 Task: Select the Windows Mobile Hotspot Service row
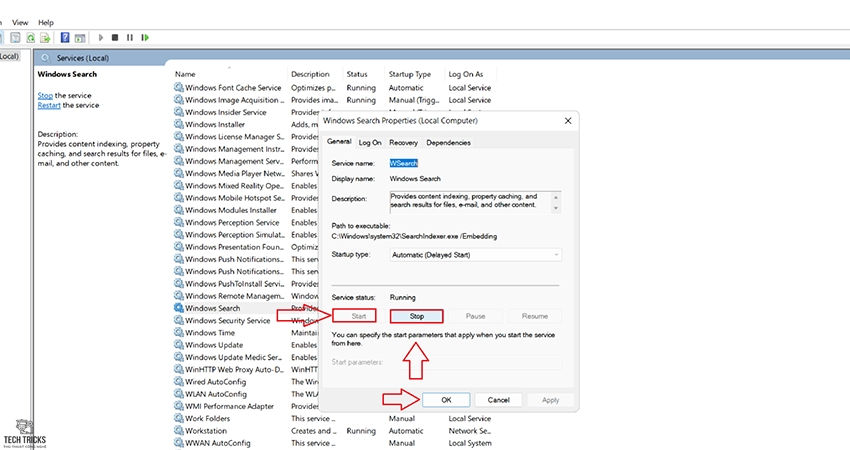point(234,198)
